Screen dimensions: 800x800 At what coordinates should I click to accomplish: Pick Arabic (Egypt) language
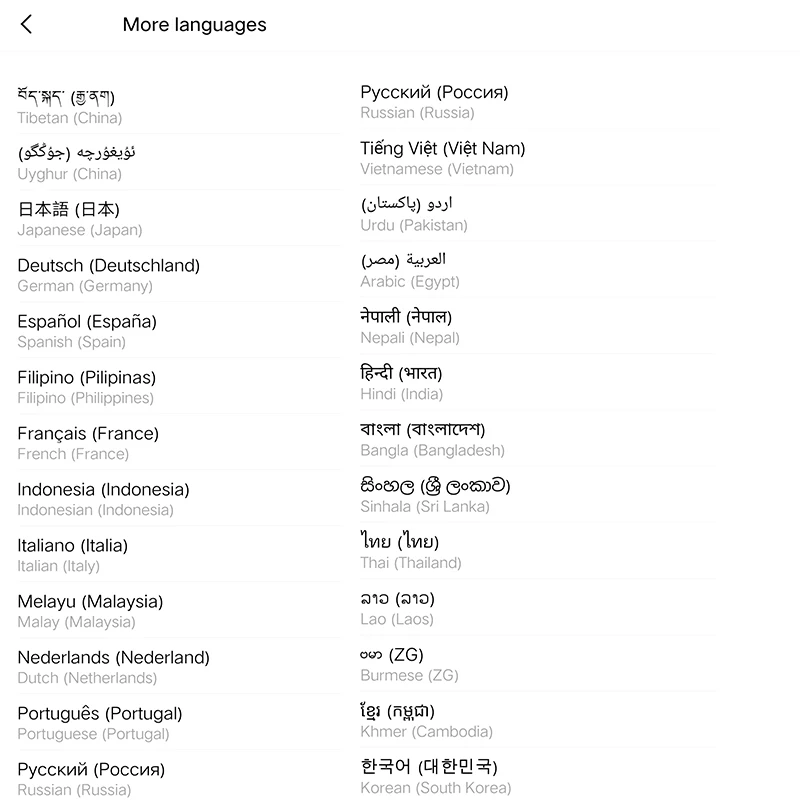click(x=538, y=270)
